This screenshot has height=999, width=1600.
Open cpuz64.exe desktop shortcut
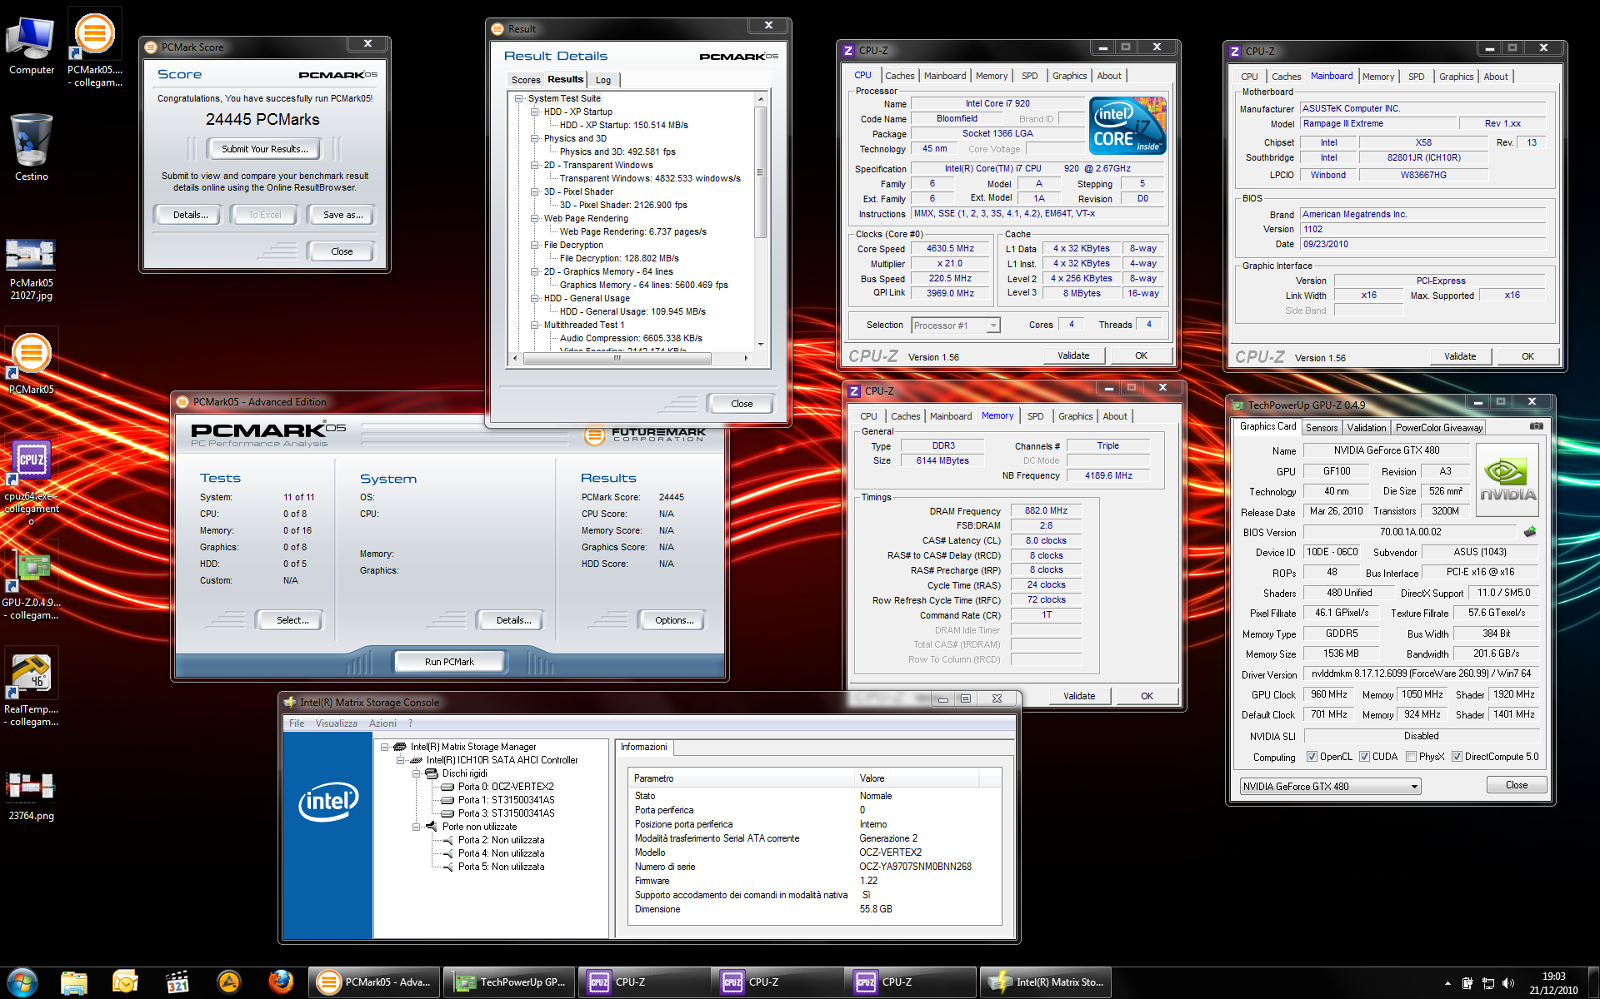[x=31, y=483]
